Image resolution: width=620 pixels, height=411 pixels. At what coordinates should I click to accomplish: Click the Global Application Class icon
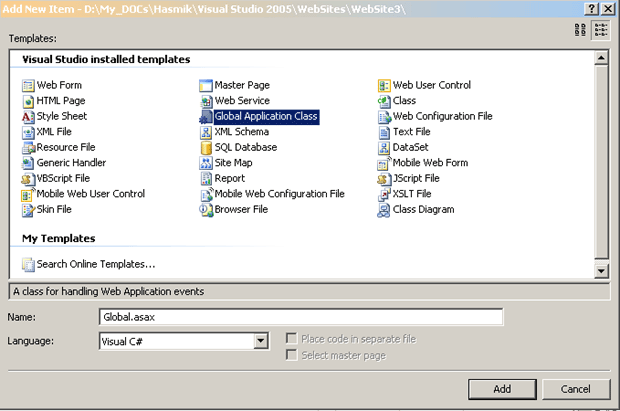206,117
